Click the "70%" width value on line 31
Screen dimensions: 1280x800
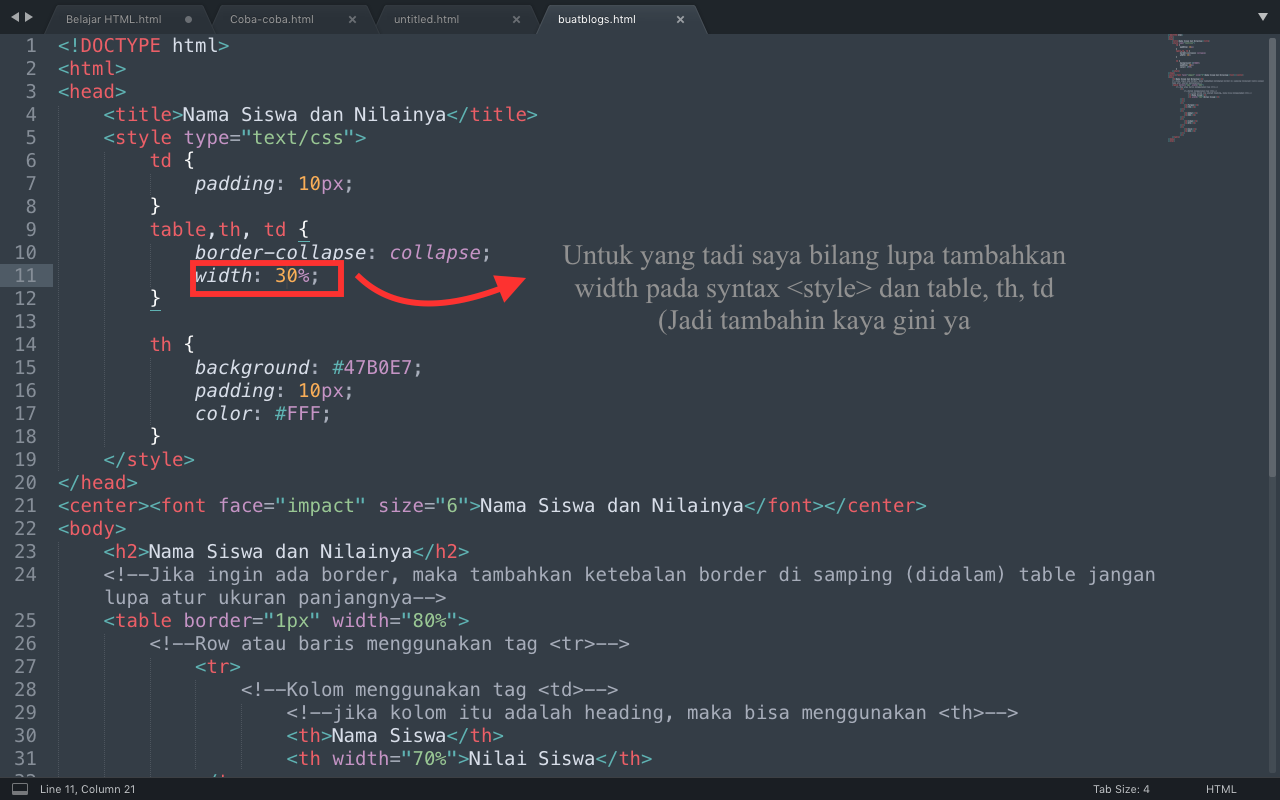[430, 758]
